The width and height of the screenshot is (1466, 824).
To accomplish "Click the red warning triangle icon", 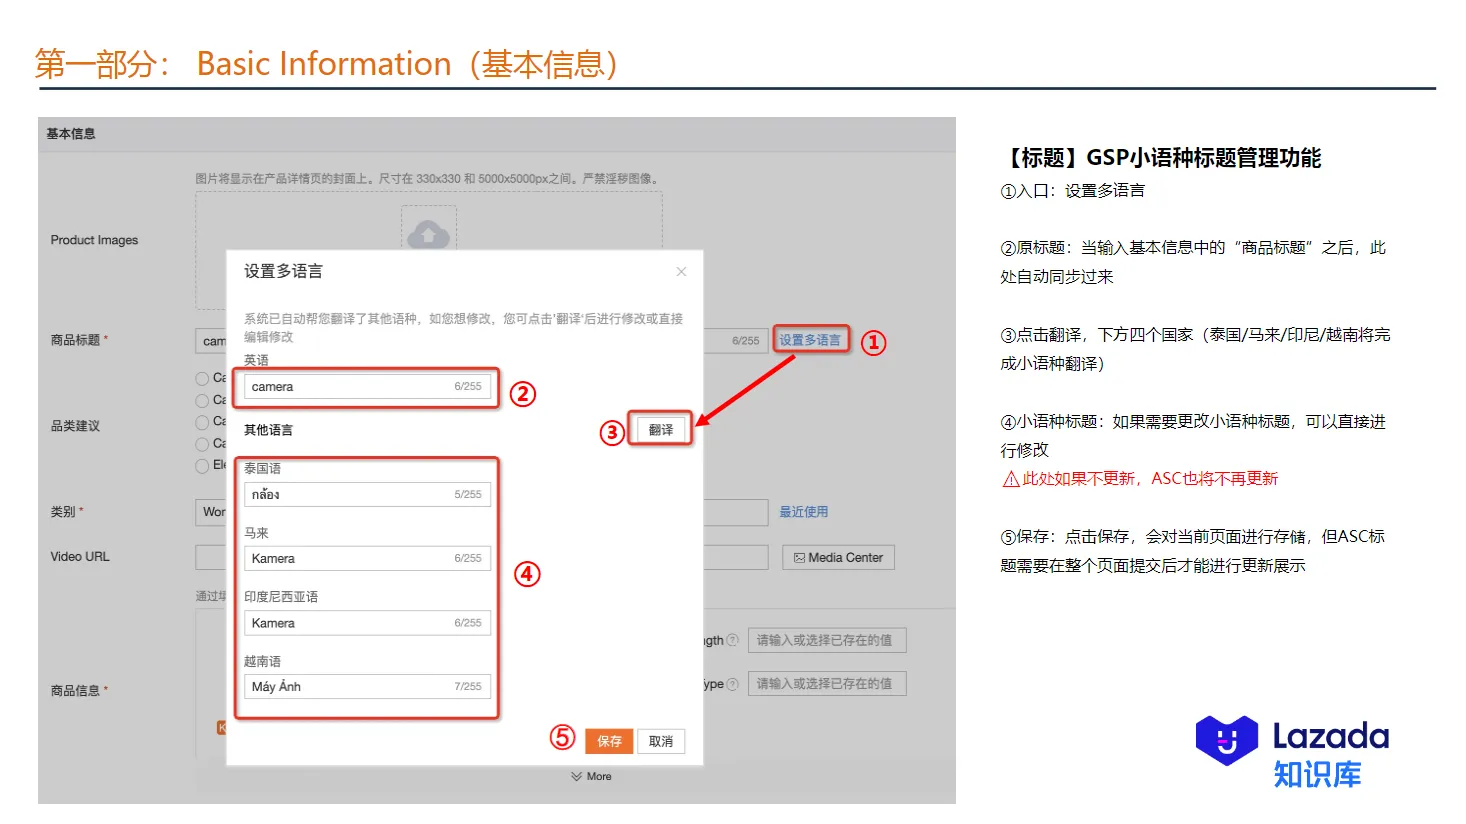I will click(x=1010, y=480).
